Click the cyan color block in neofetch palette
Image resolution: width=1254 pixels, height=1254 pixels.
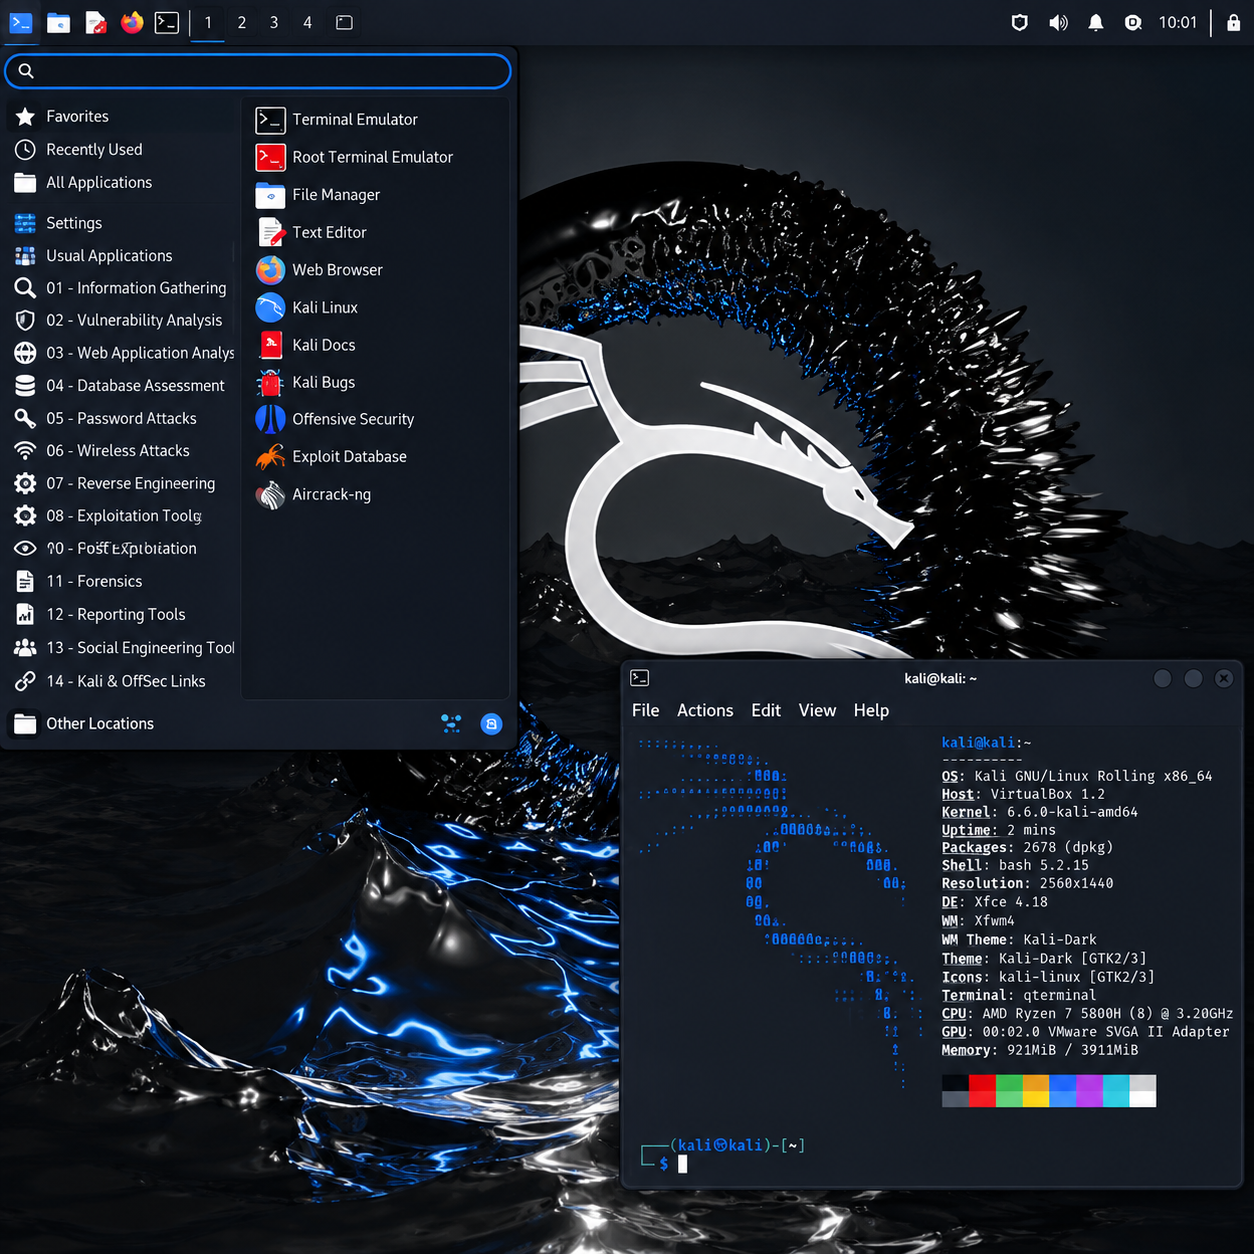click(x=1116, y=1091)
